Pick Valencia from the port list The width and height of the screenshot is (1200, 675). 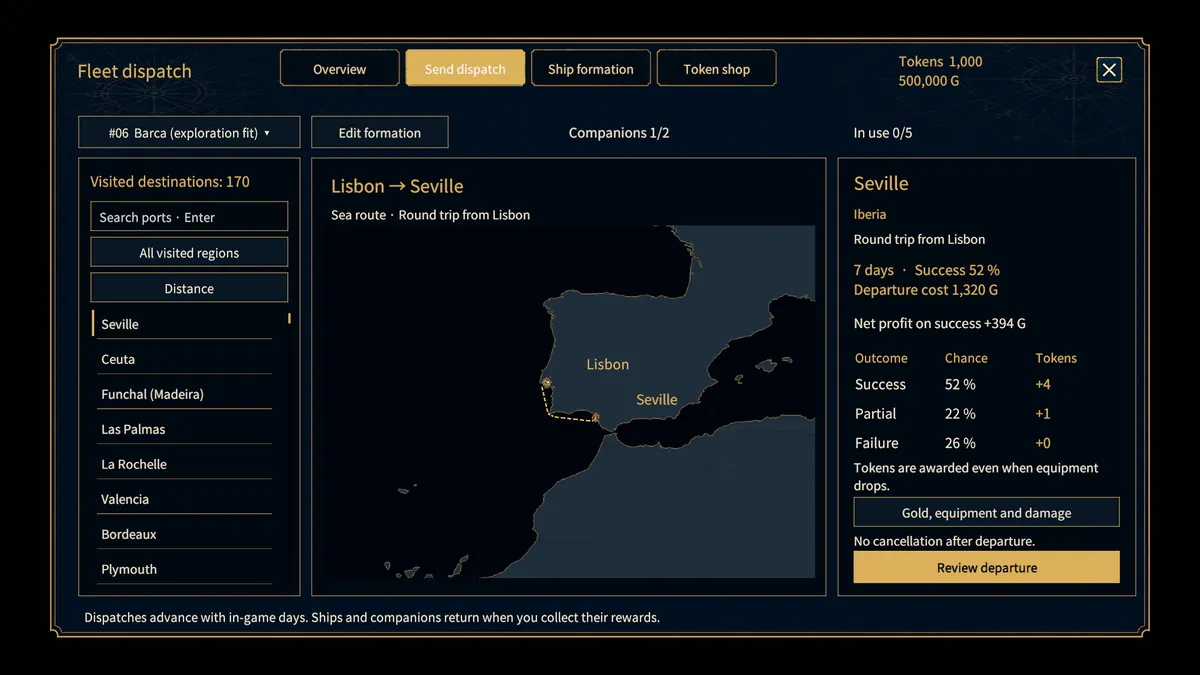(x=182, y=499)
